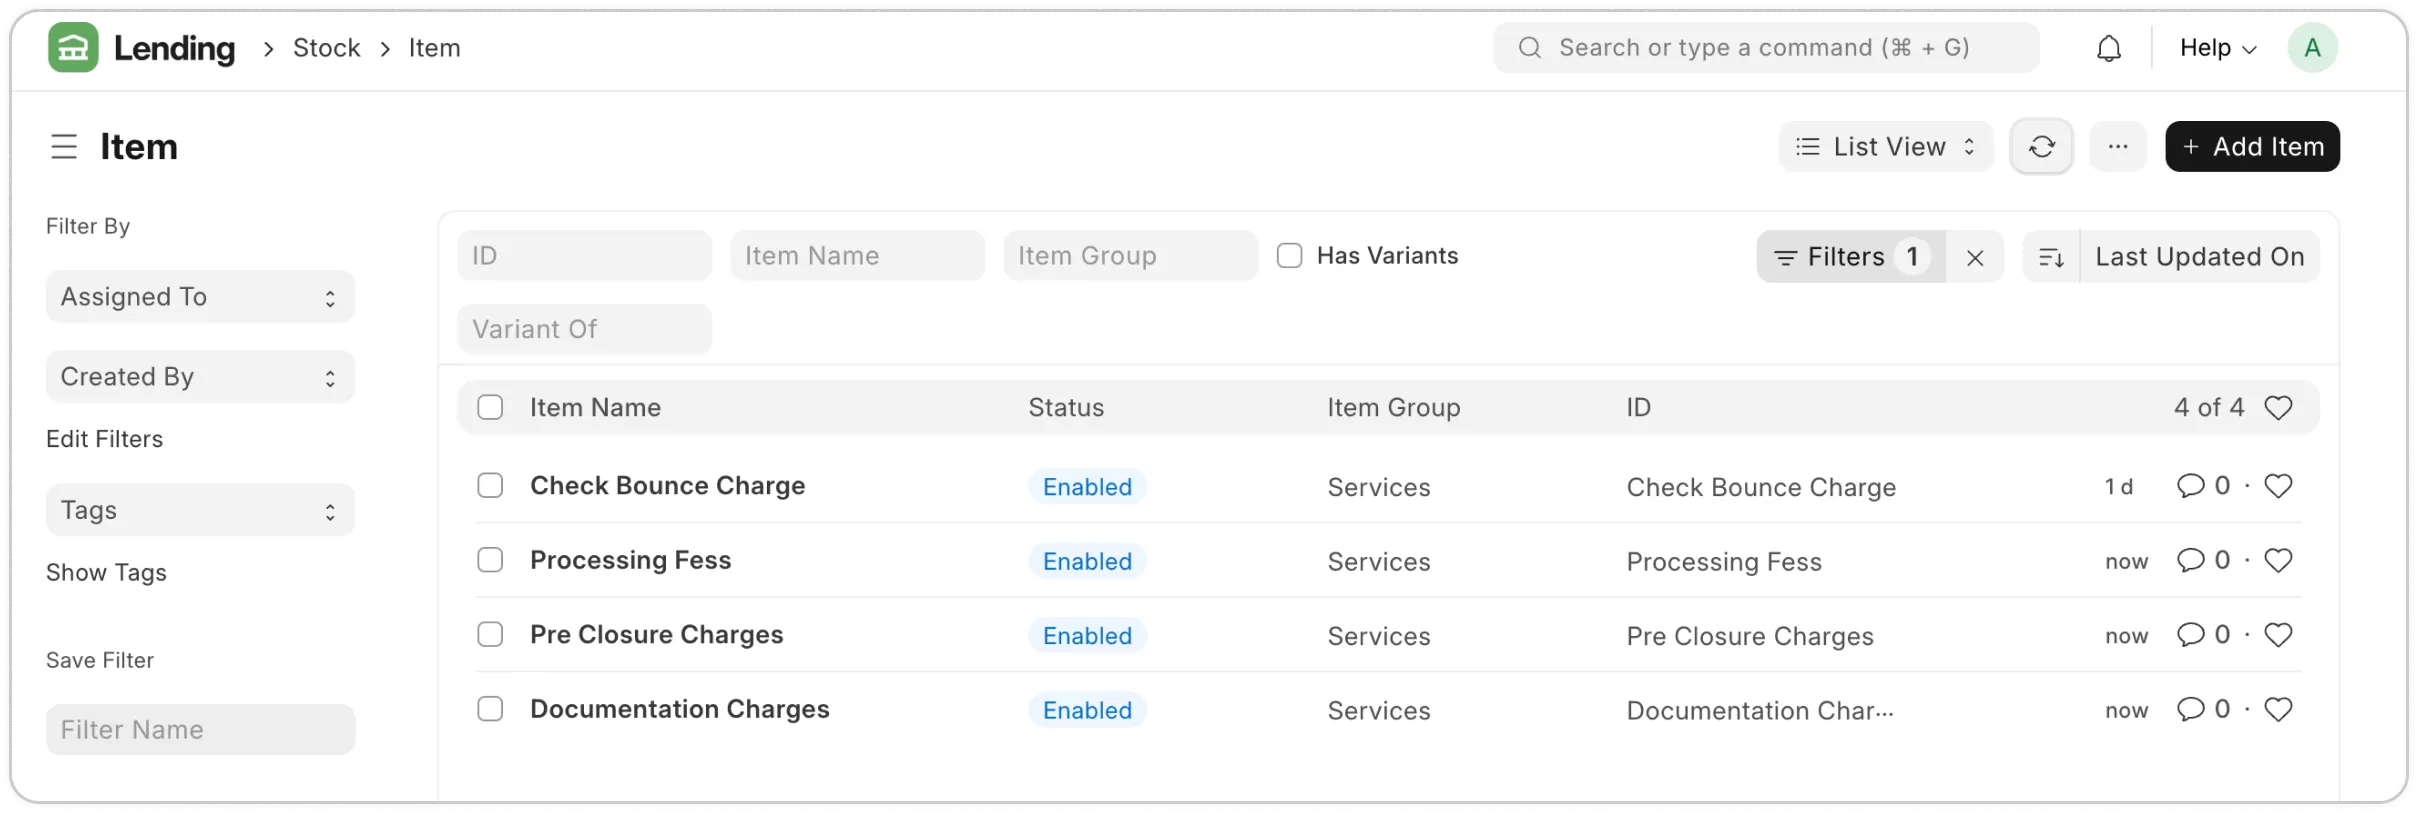Expand the Assigned To filter dropdown
This screenshot has width=2418, height=813.
(200, 297)
